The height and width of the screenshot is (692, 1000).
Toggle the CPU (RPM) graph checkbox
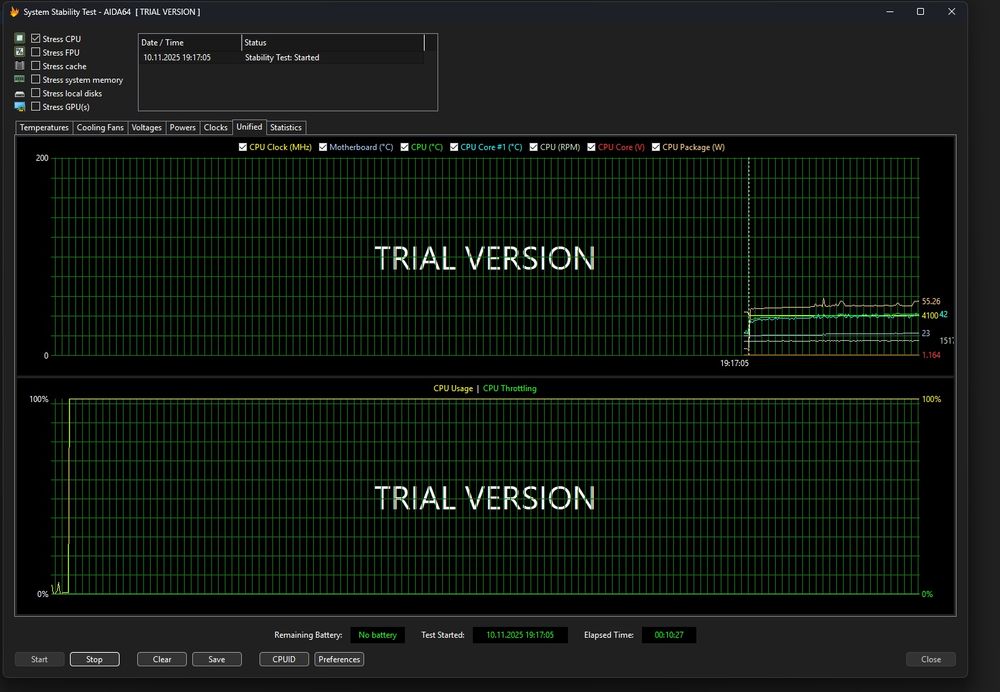[533, 147]
